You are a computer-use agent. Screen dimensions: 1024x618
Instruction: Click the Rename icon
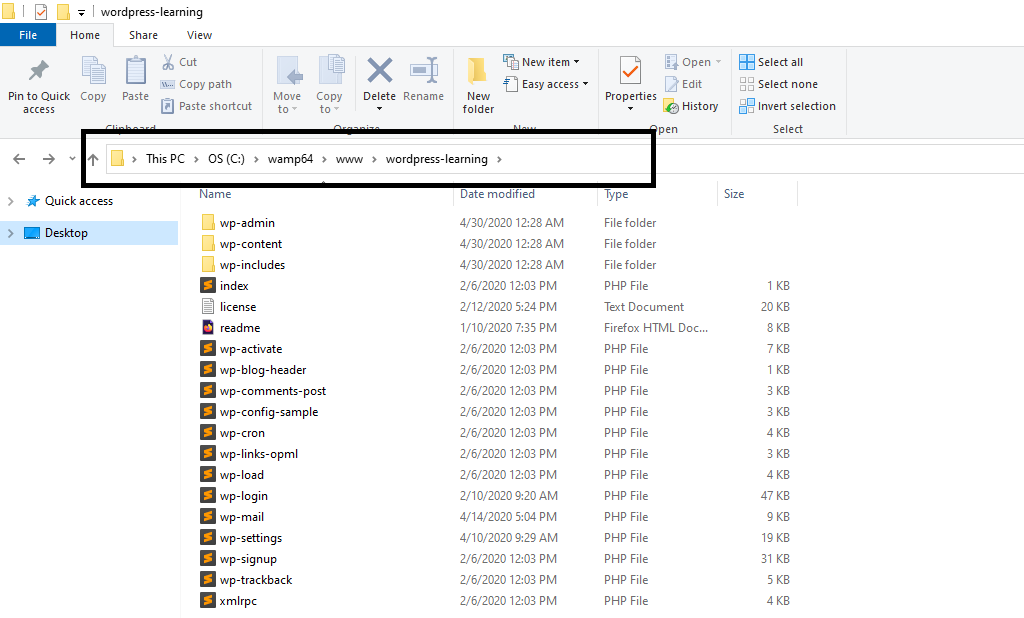pyautogui.click(x=423, y=71)
